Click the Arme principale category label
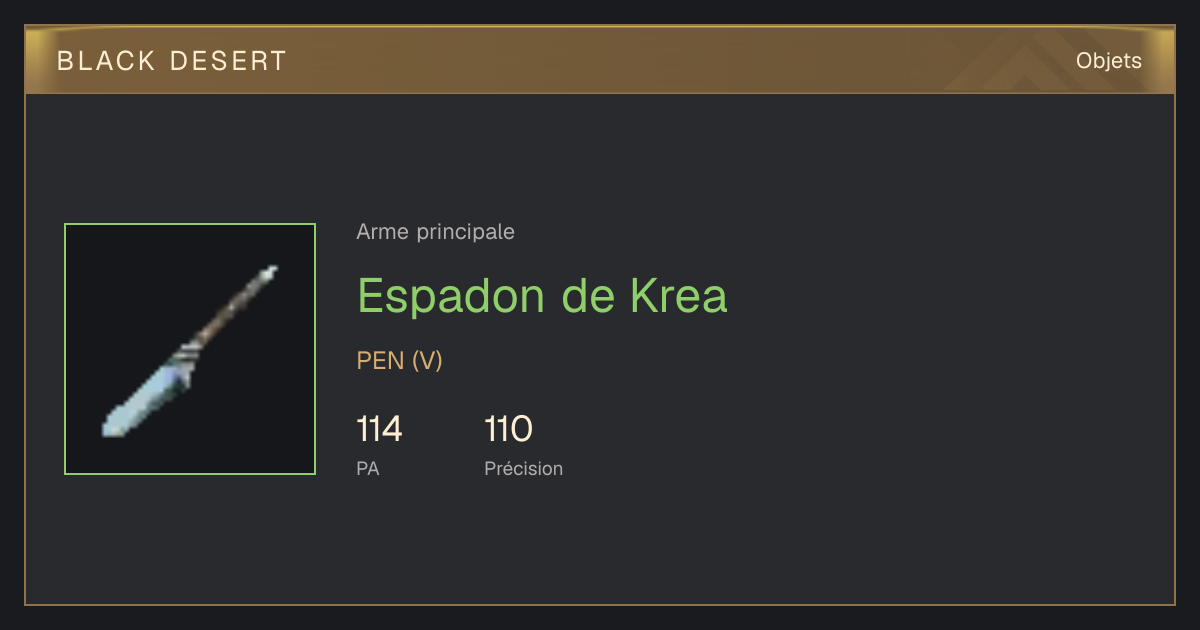This screenshot has height=630, width=1200. [x=435, y=232]
